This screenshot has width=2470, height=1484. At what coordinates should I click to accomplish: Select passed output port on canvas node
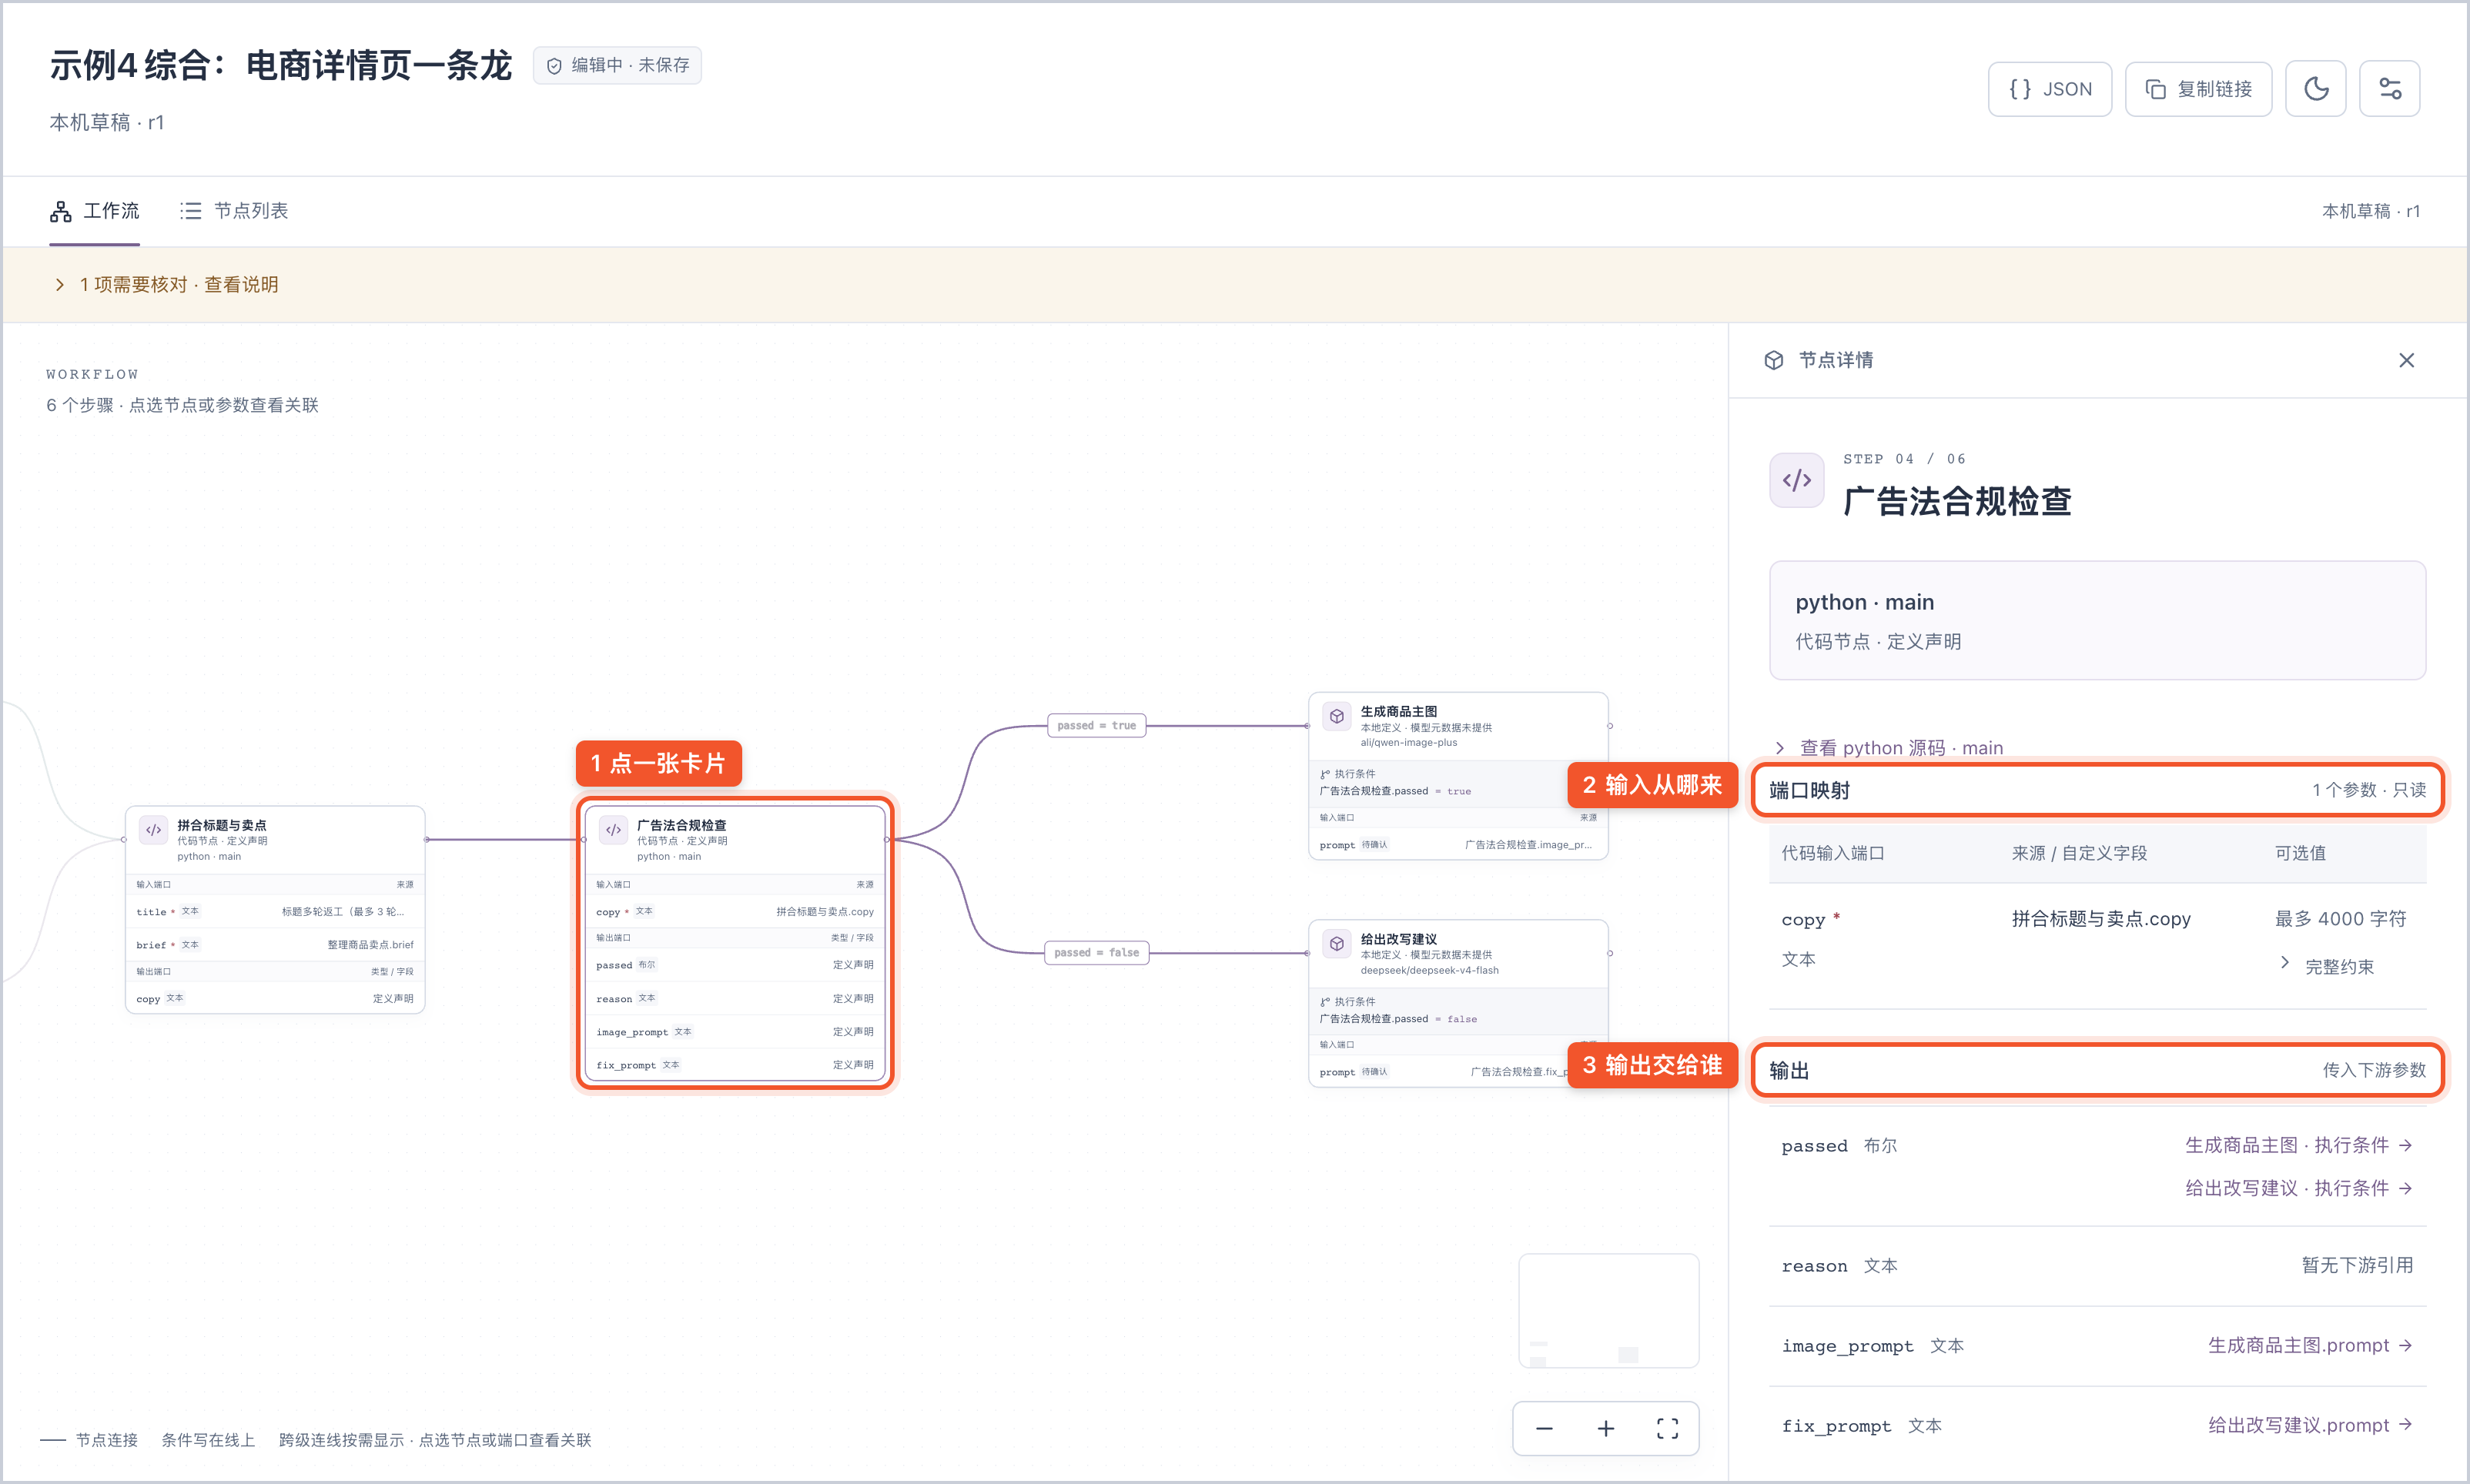pyautogui.click(x=735, y=965)
